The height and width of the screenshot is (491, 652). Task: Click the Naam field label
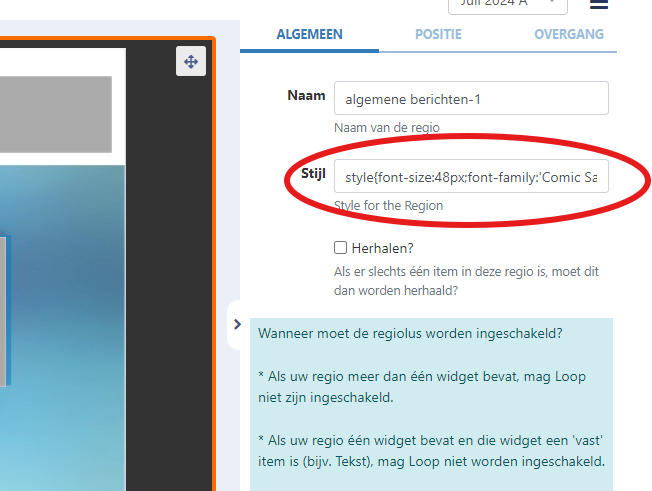tap(306, 96)
